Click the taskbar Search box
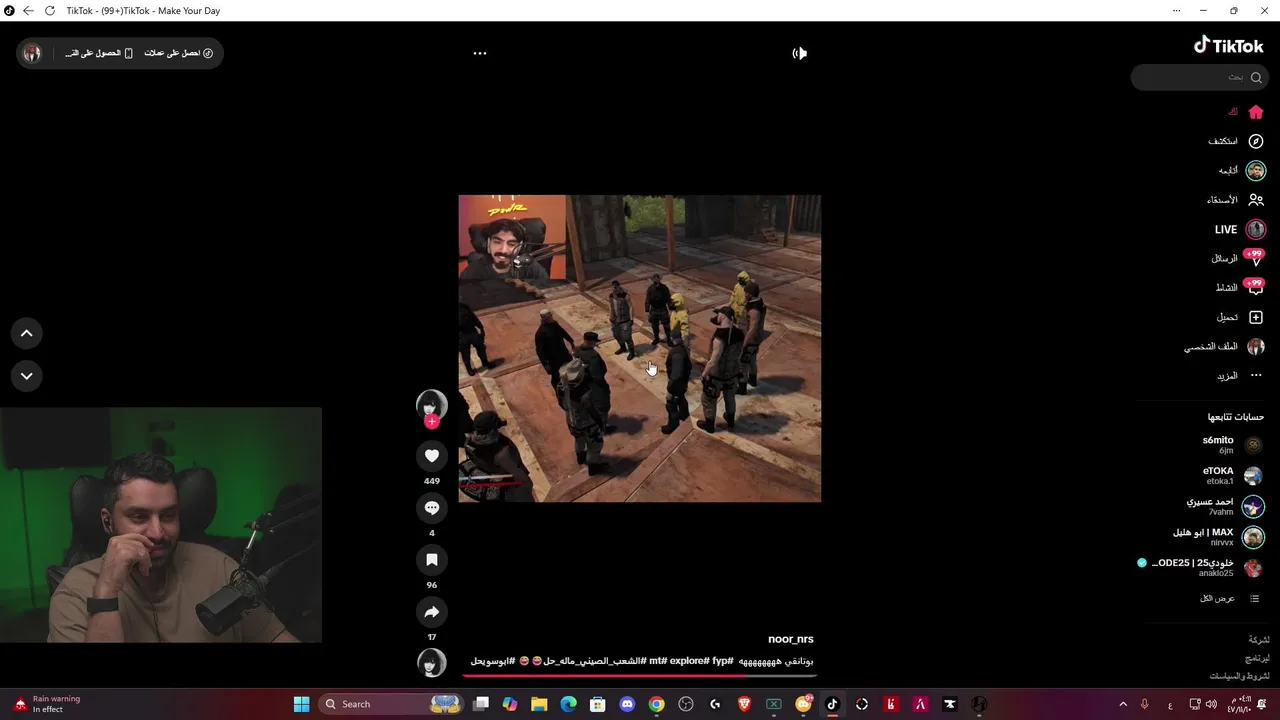Image resolution: width=1280 pixels, height=720 pixels. click(x=391, y=704)
